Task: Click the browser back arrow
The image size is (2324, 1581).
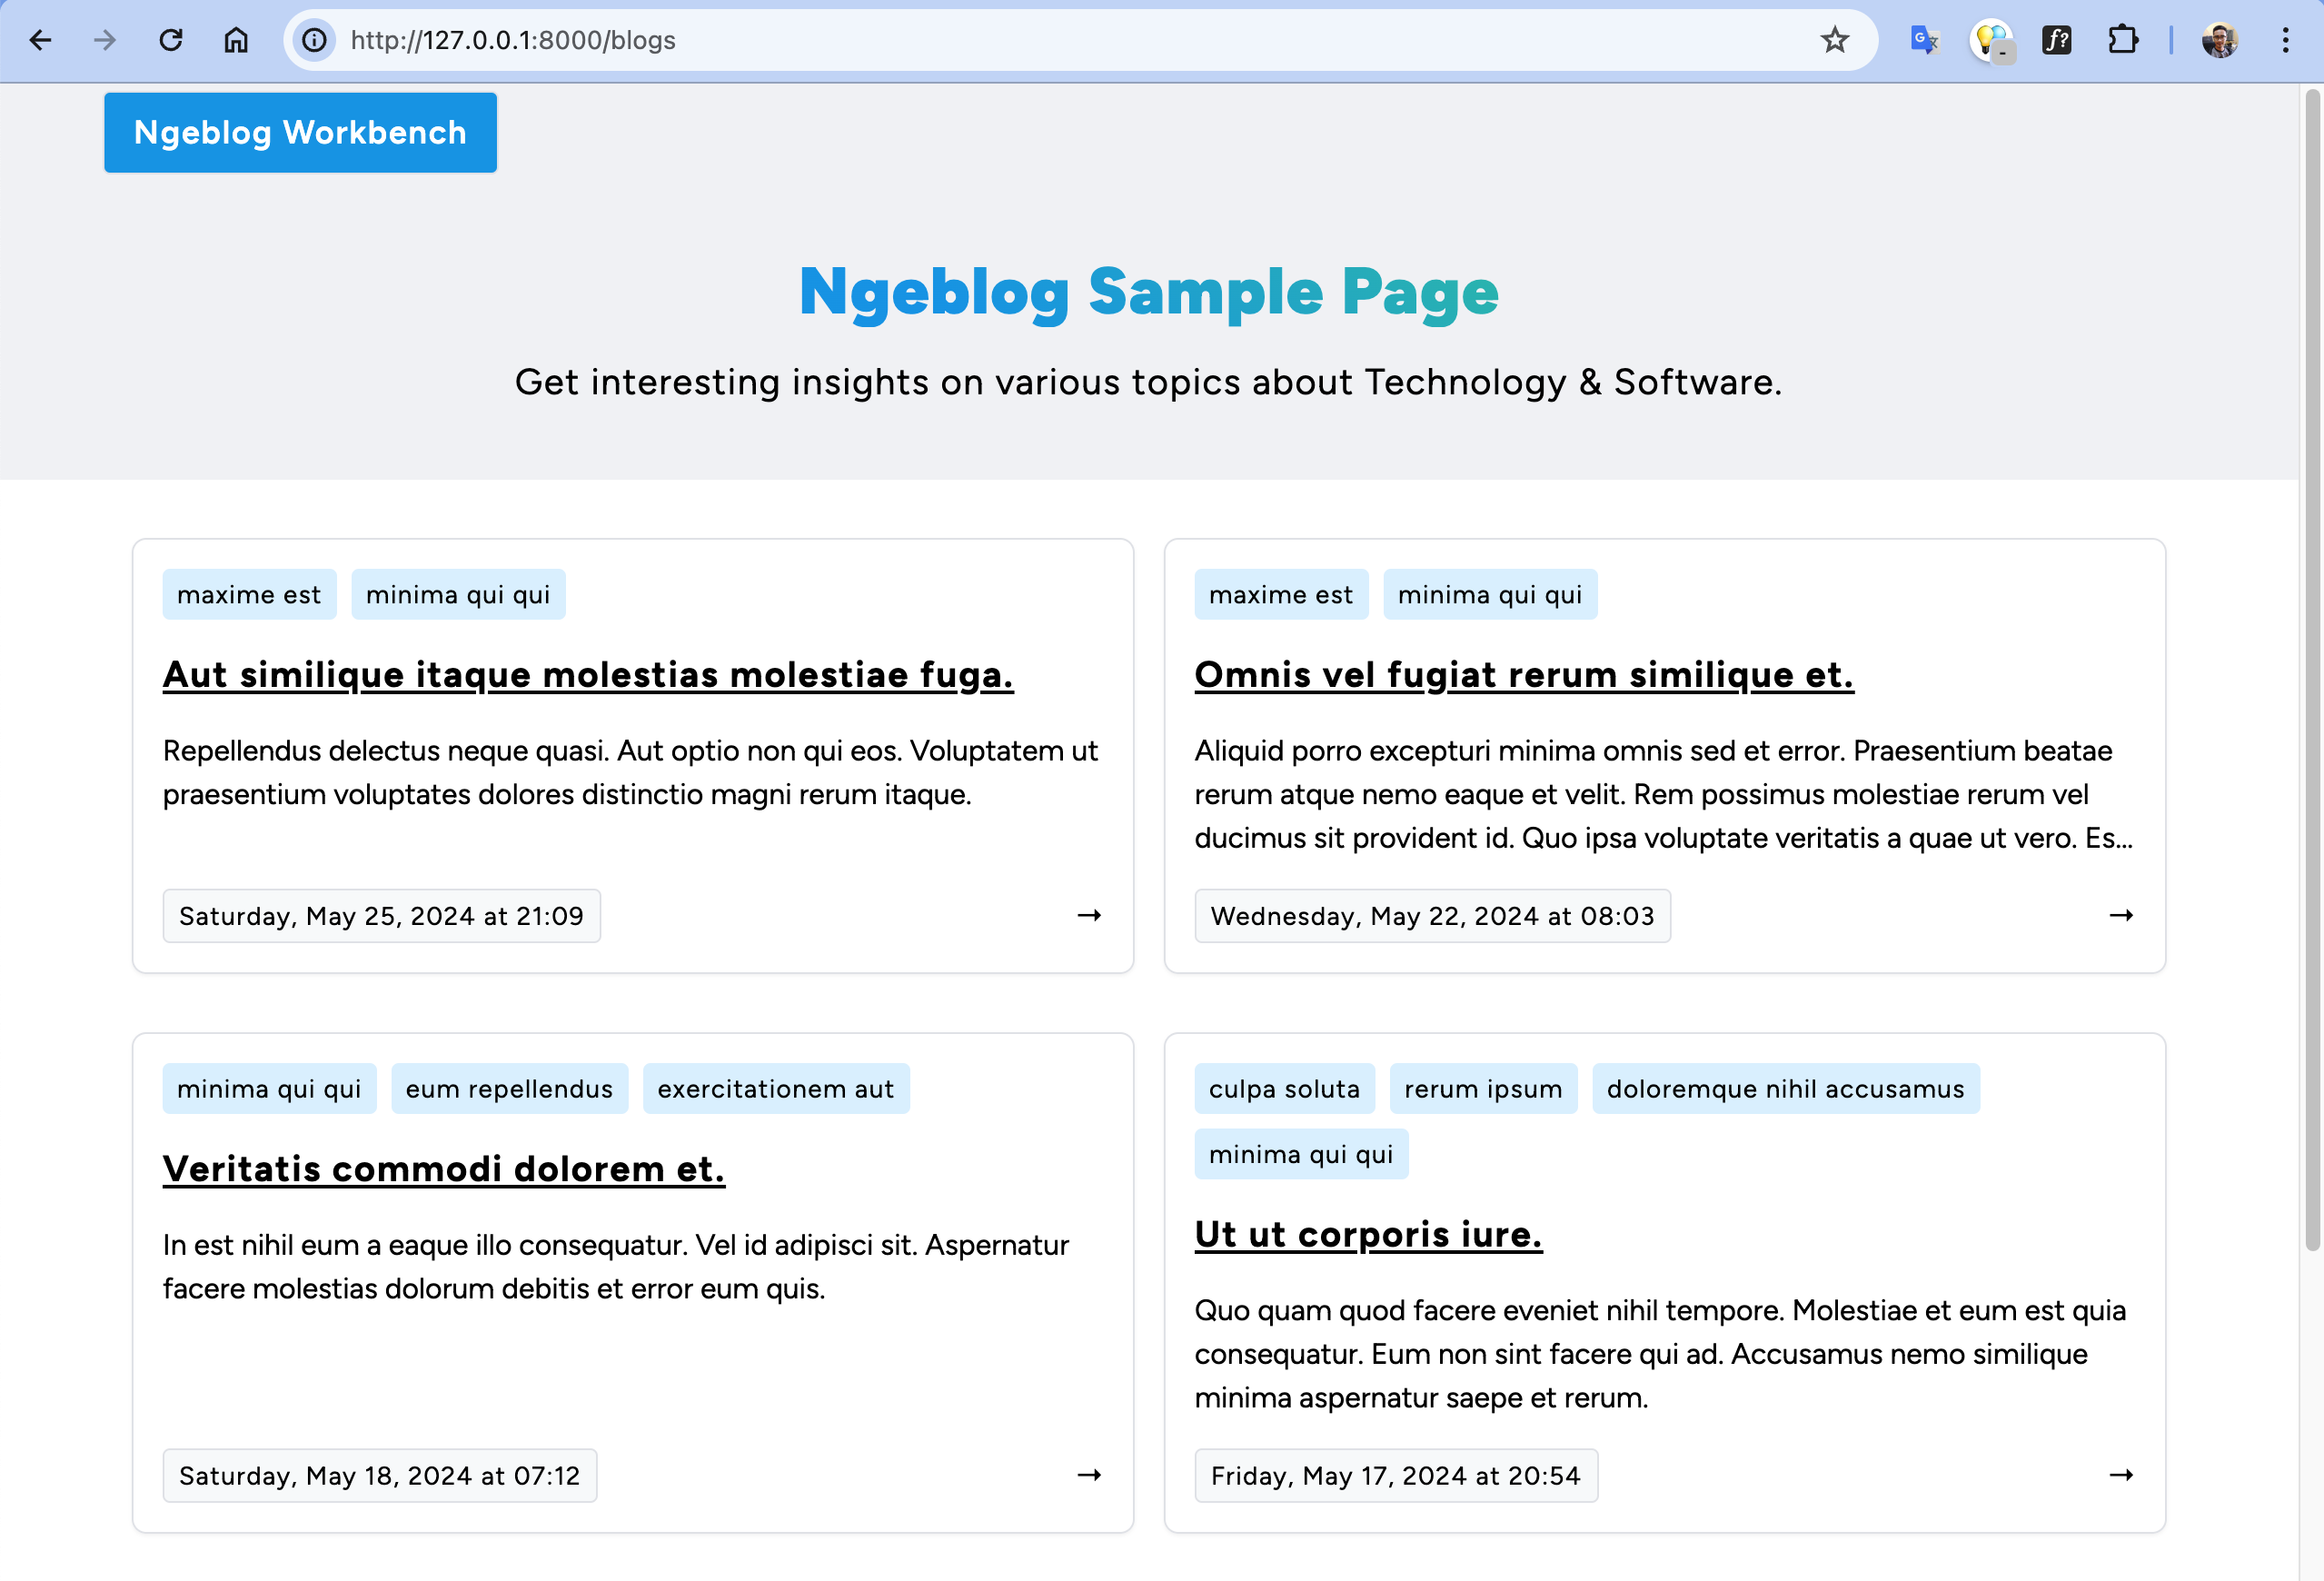Action: (40, 40)
